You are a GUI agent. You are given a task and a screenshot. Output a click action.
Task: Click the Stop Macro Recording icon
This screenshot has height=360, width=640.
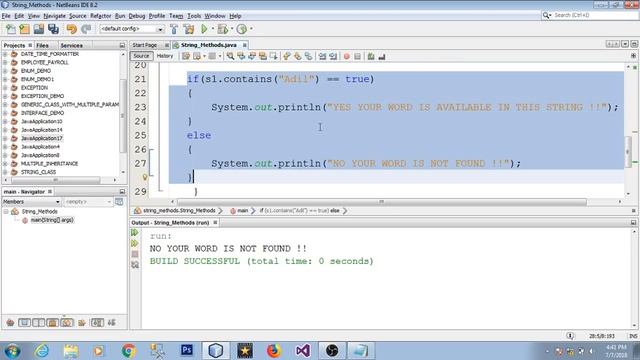point(358,56)
